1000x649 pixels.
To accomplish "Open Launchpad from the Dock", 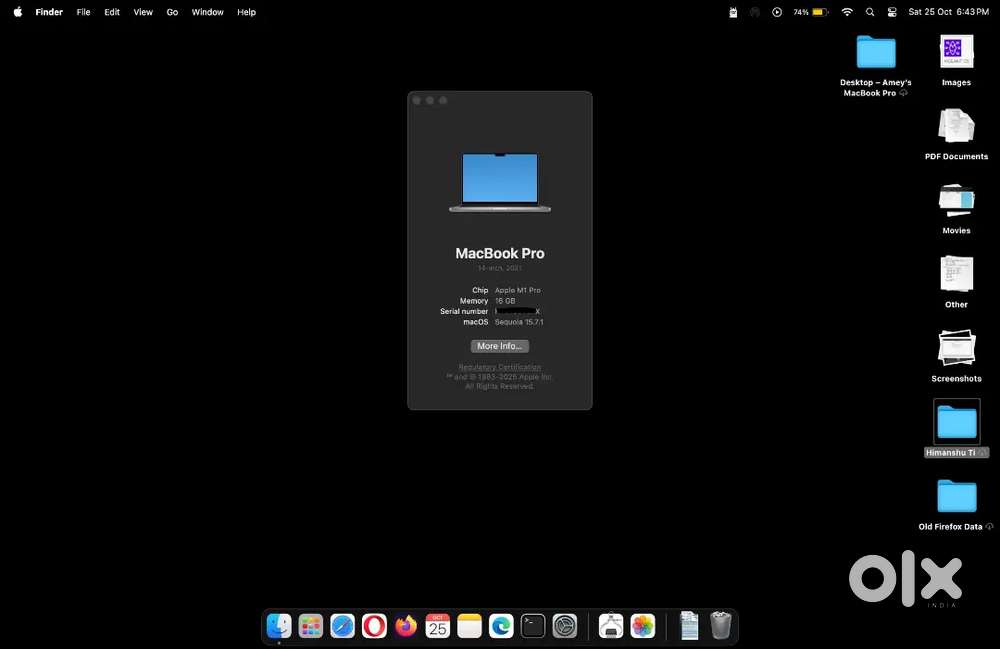I will click(311, 626).
